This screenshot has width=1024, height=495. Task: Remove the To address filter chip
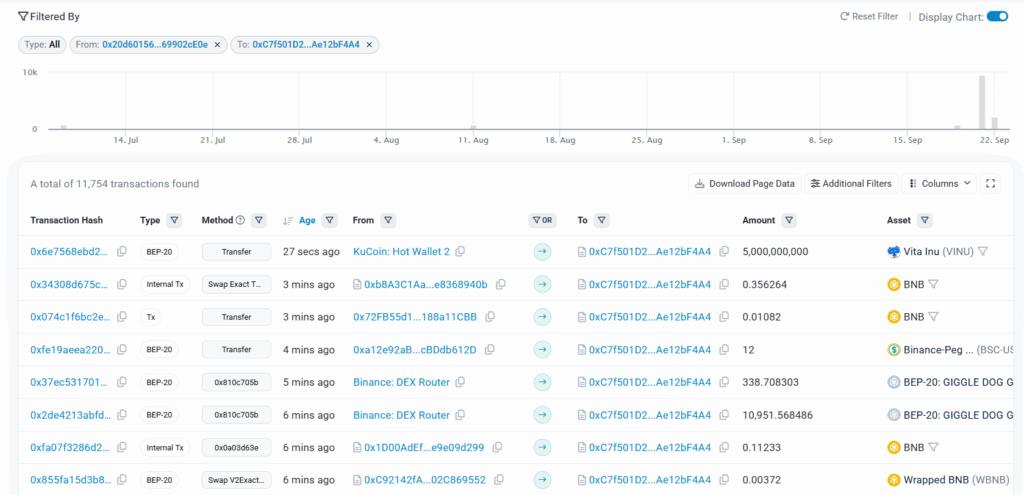coord(369,45)
